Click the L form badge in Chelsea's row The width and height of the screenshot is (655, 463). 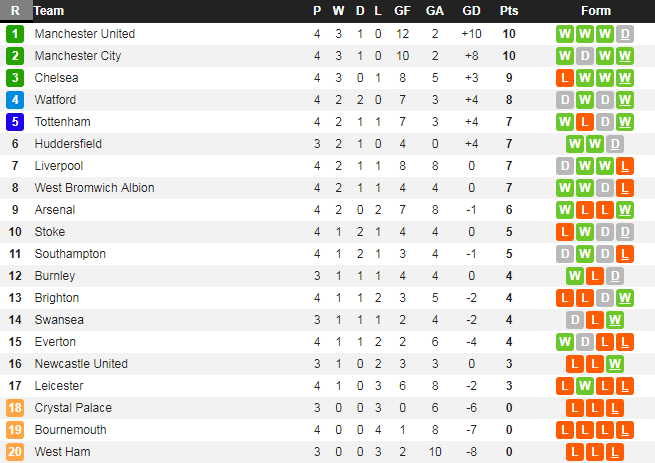(x=565, y=78)
